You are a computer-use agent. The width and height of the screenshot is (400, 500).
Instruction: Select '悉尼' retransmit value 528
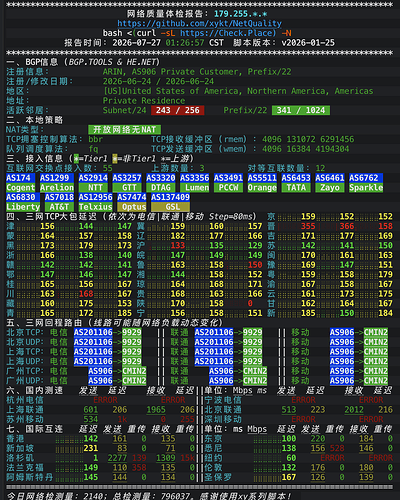(337, 449)
